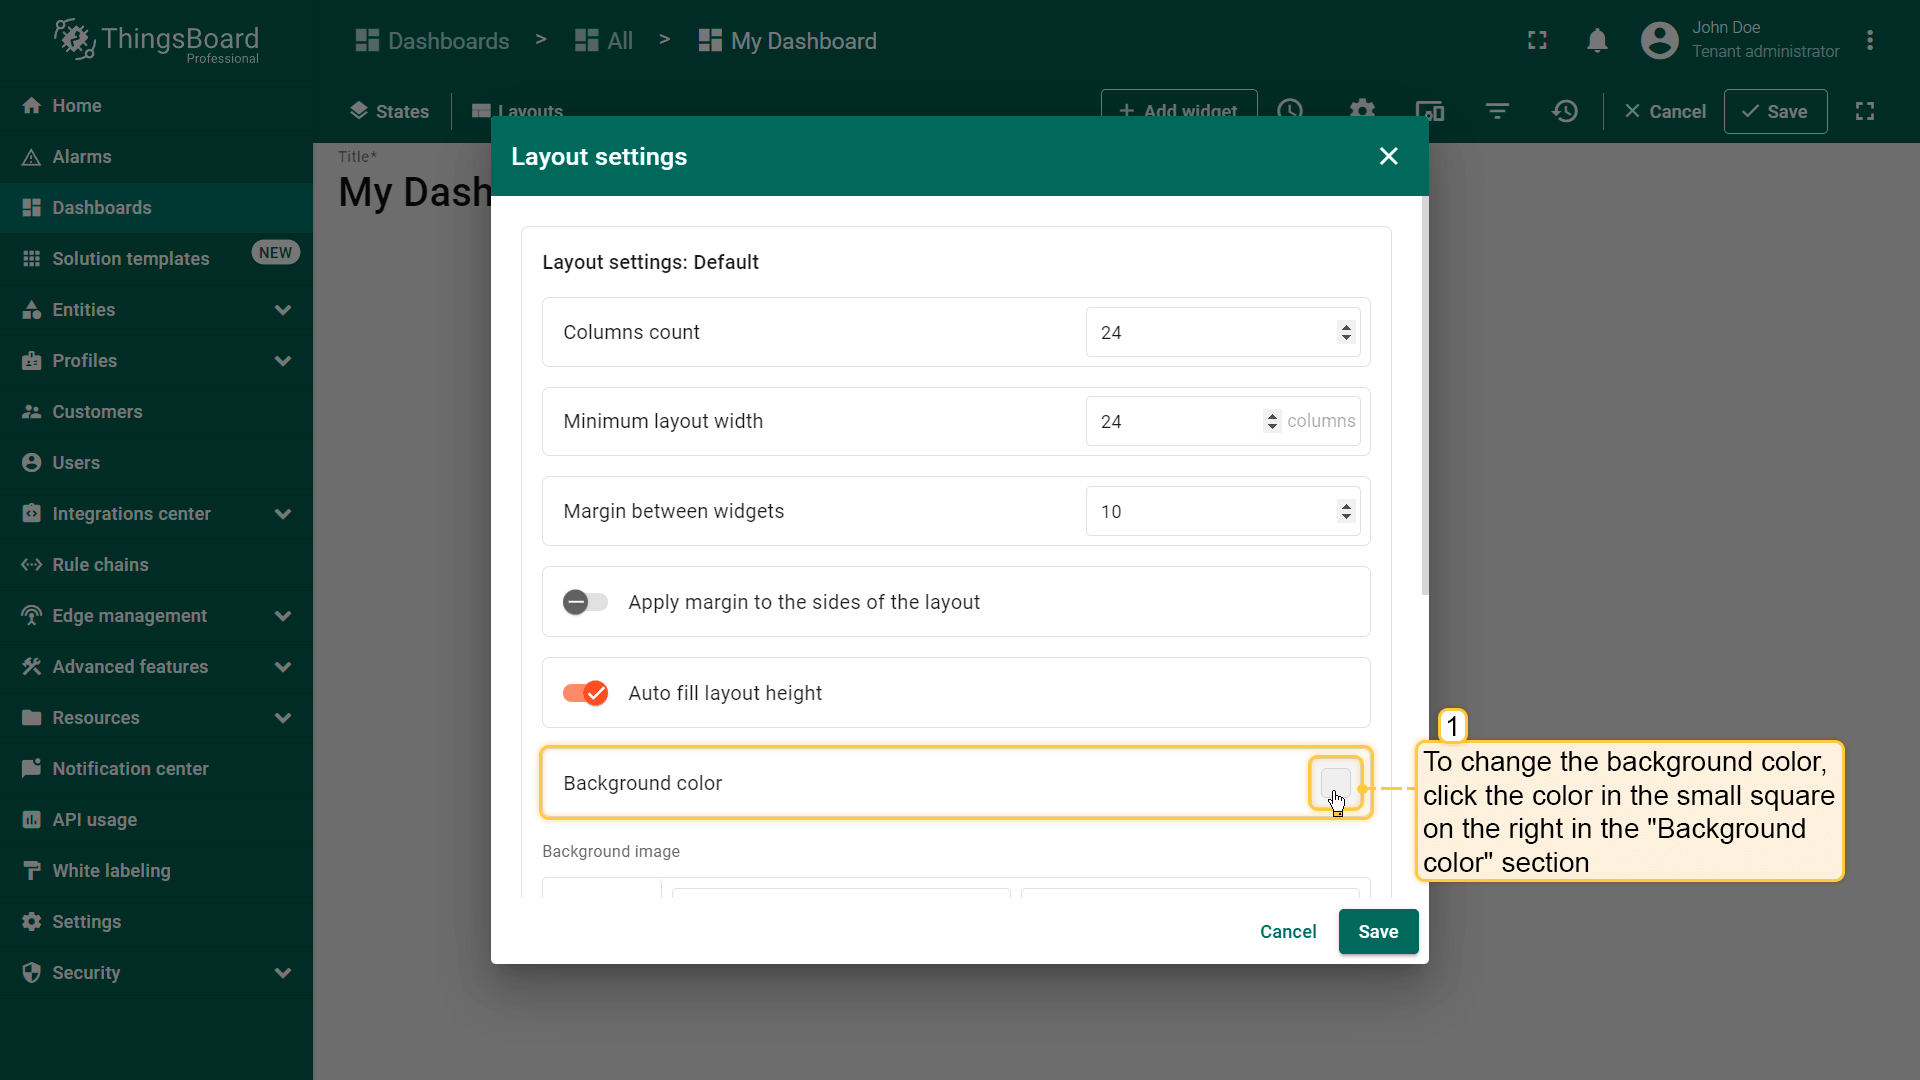Screen dimensions: 1920x1080
Task: Close the Layout settings dialog
Action: click(1388, 156)
